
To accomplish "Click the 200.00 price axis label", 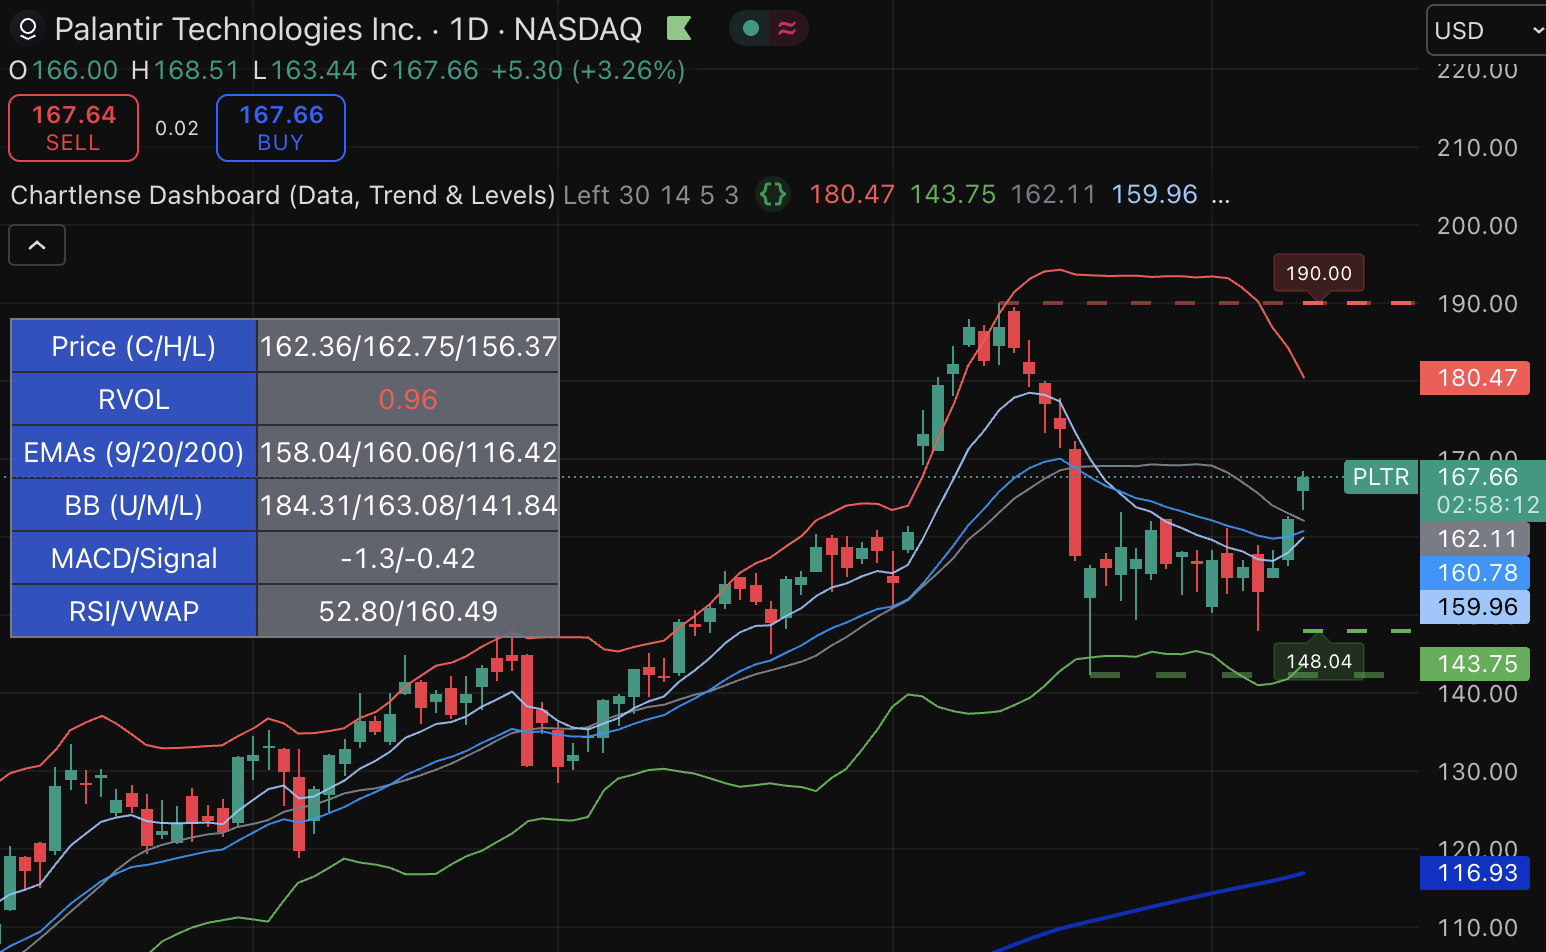I will point(1477,226).
